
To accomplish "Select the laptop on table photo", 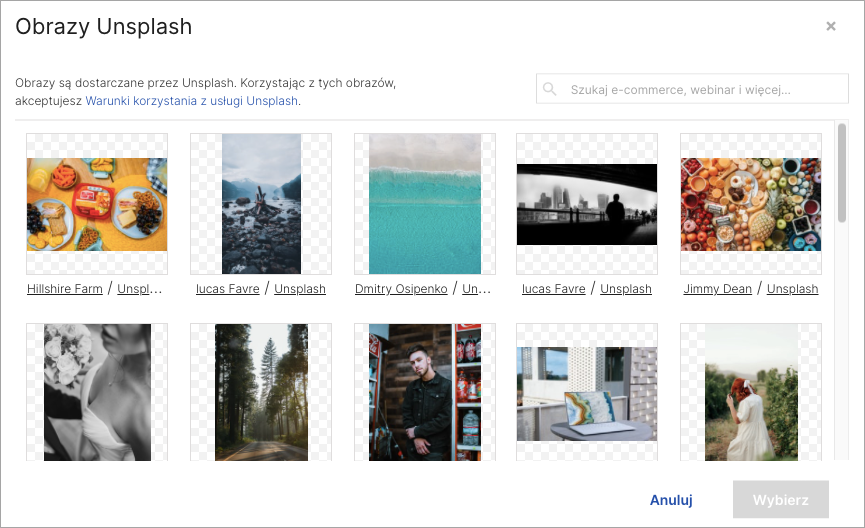I will (587, 393).
